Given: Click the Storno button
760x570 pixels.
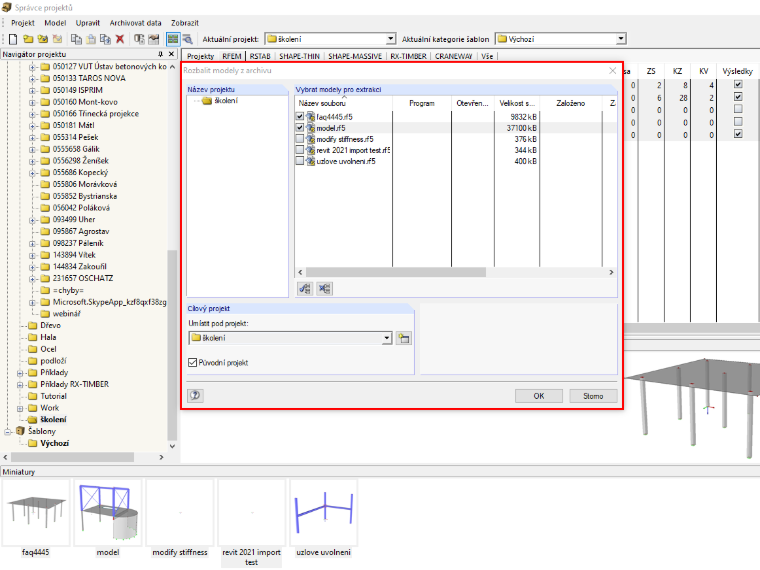Looking at the screenshot, I should (593, 396).
